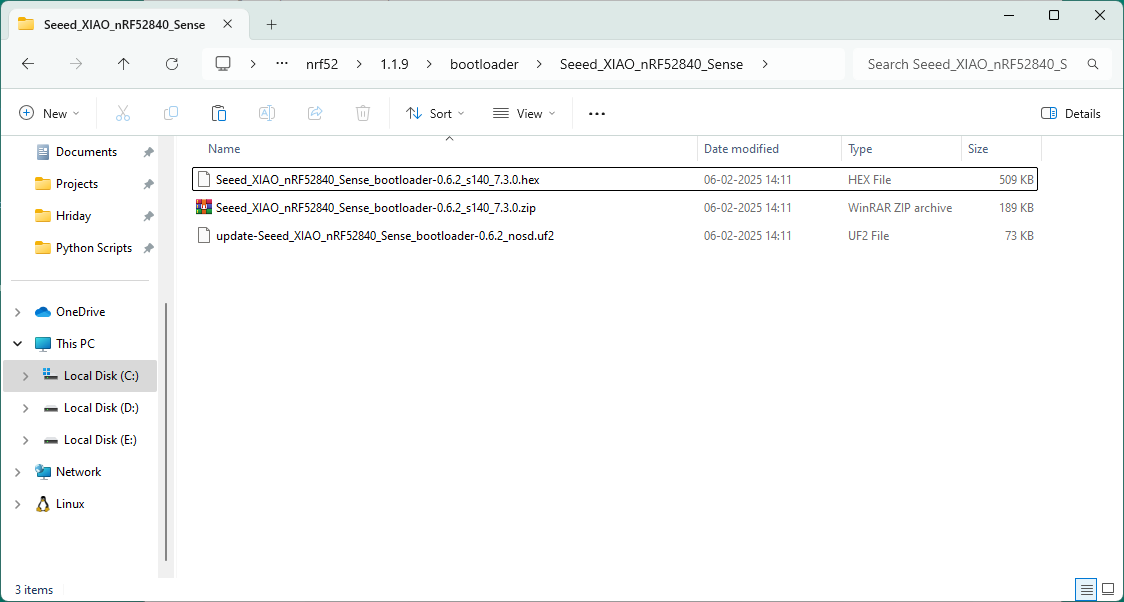1124x602 pixels.
Task: Switch to large thumbnails view icon
Action: coord(1108,589)
